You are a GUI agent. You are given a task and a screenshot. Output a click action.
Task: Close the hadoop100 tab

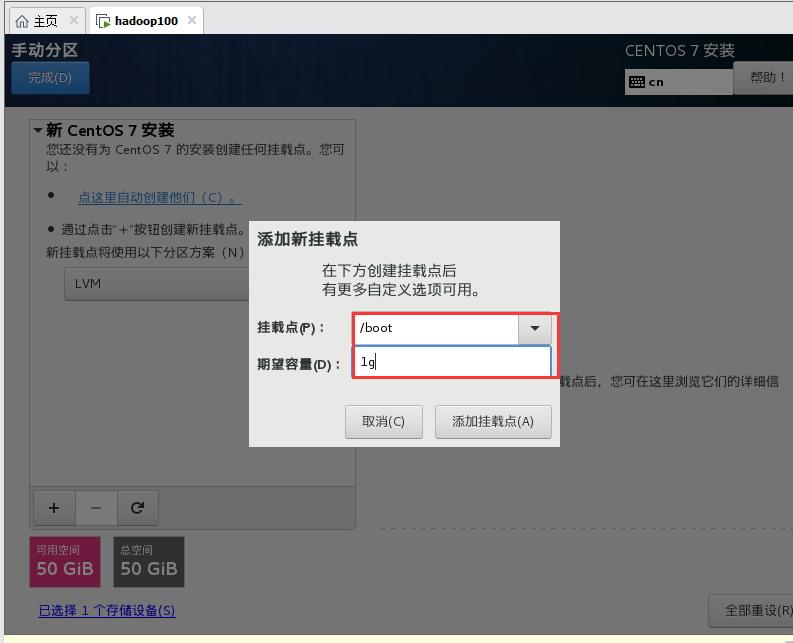[x=192, y=20]
